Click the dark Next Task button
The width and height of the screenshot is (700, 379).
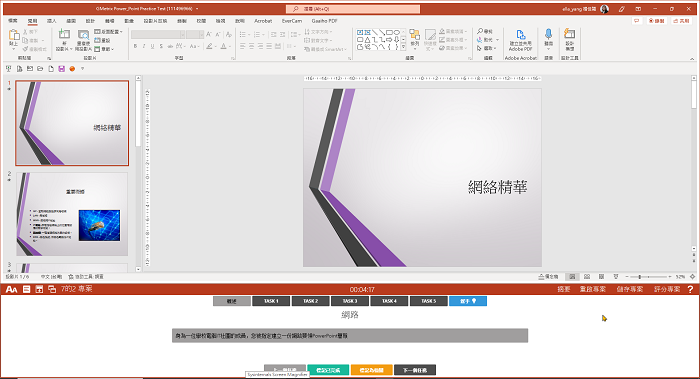pos(415,370)
